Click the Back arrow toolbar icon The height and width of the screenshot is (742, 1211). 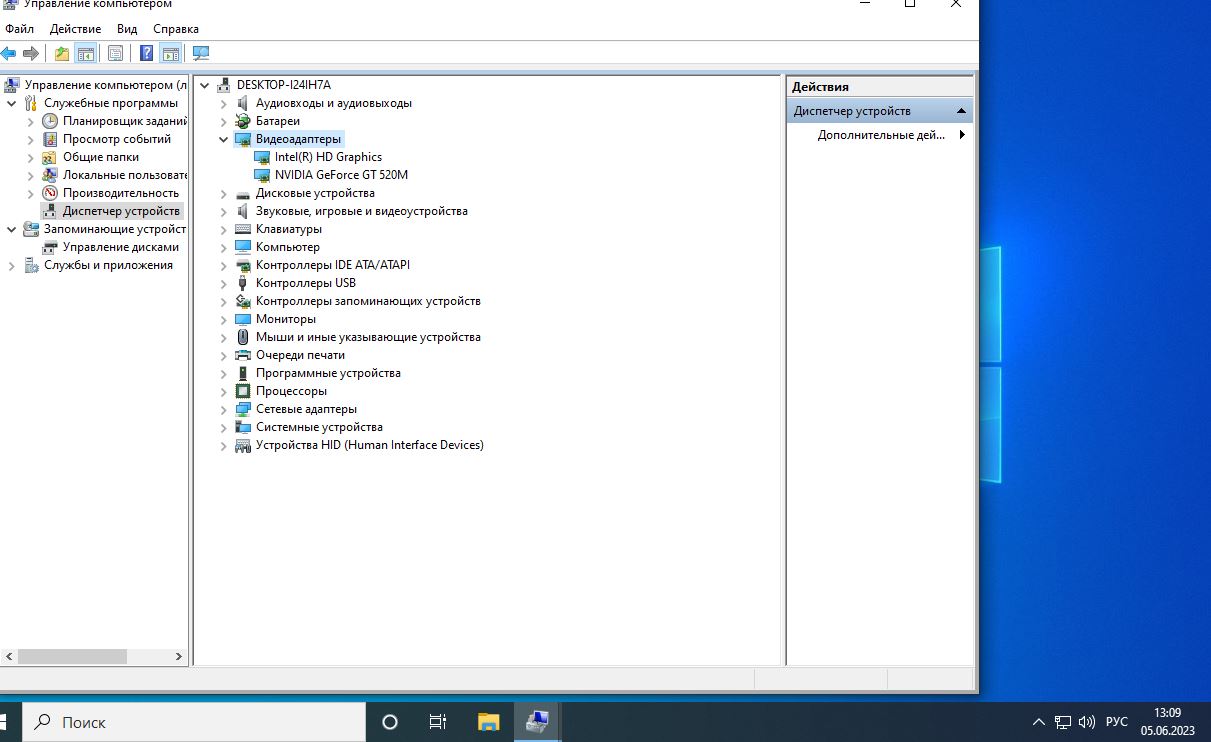point(9,53)
